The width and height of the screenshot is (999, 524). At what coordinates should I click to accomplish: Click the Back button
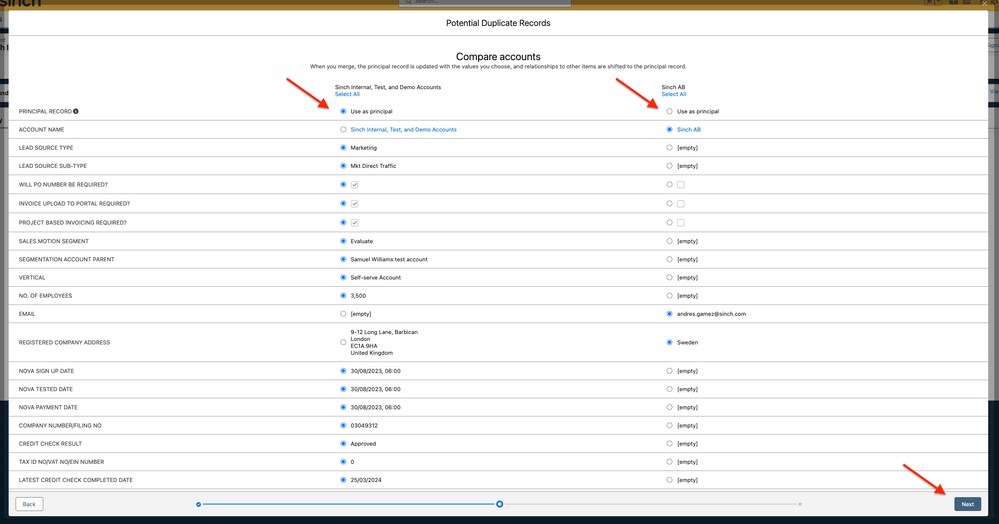click(29, 504)
